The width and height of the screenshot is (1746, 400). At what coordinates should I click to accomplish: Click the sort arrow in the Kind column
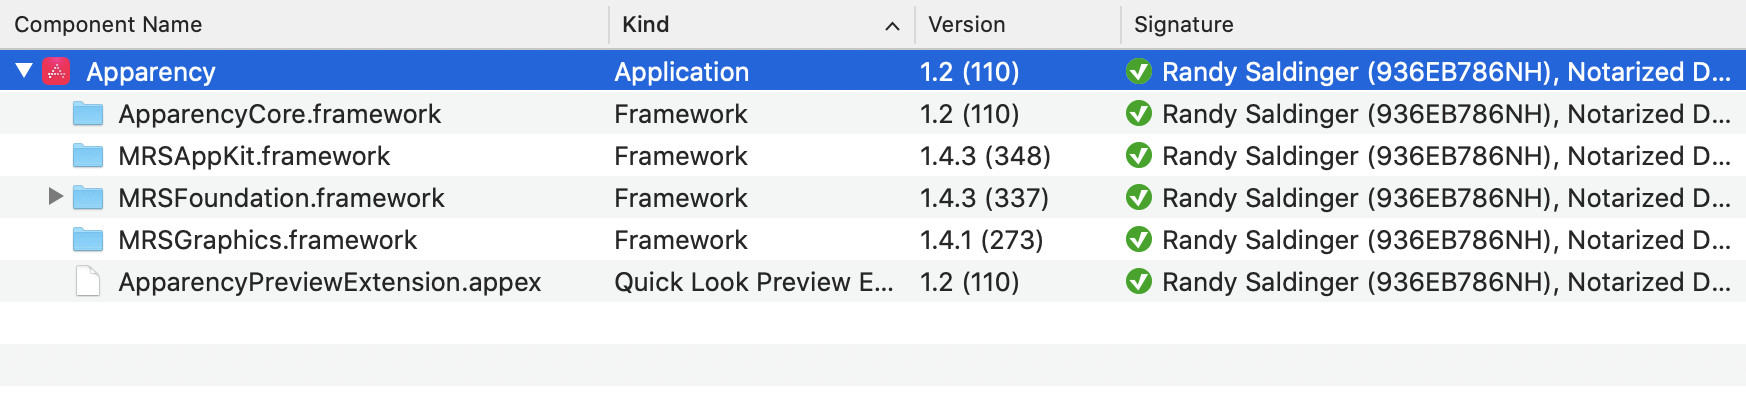892,26
